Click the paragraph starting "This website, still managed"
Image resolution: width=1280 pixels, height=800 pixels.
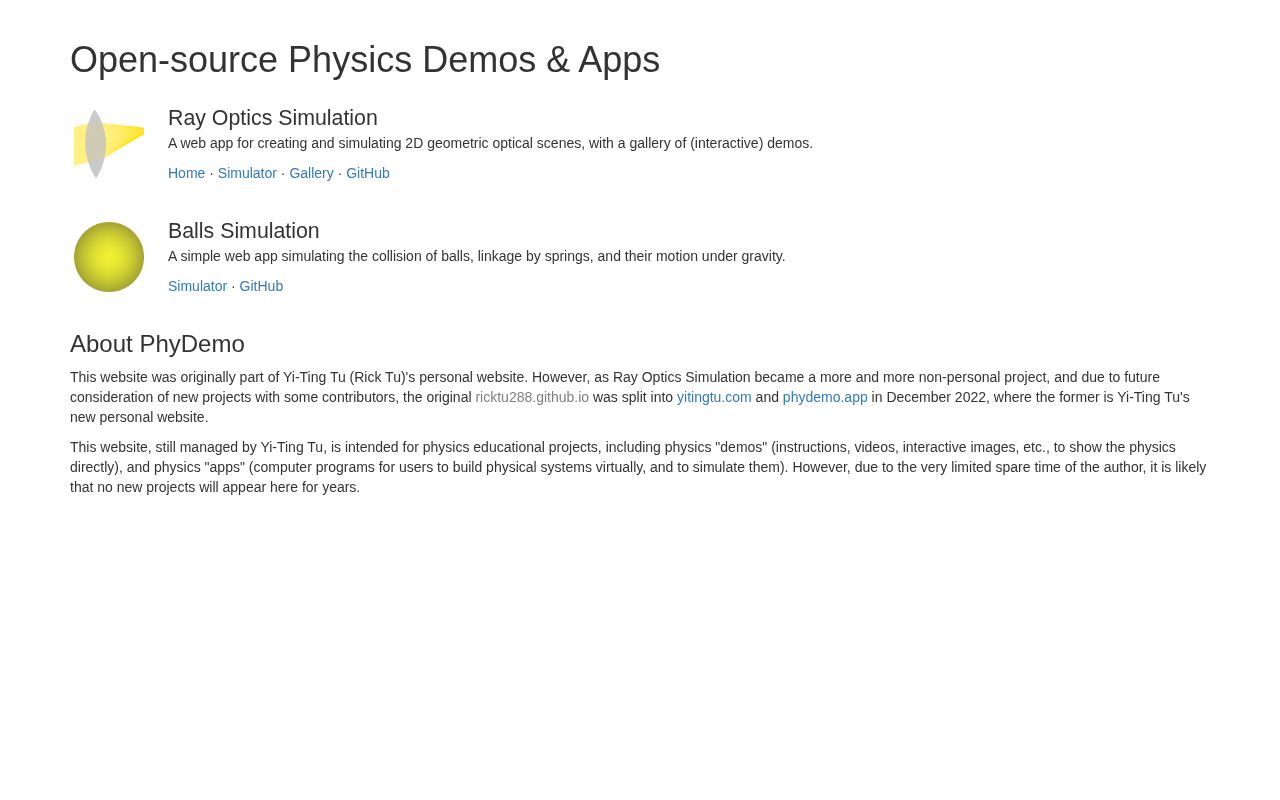pyautogui.click(x=638, y=467)
